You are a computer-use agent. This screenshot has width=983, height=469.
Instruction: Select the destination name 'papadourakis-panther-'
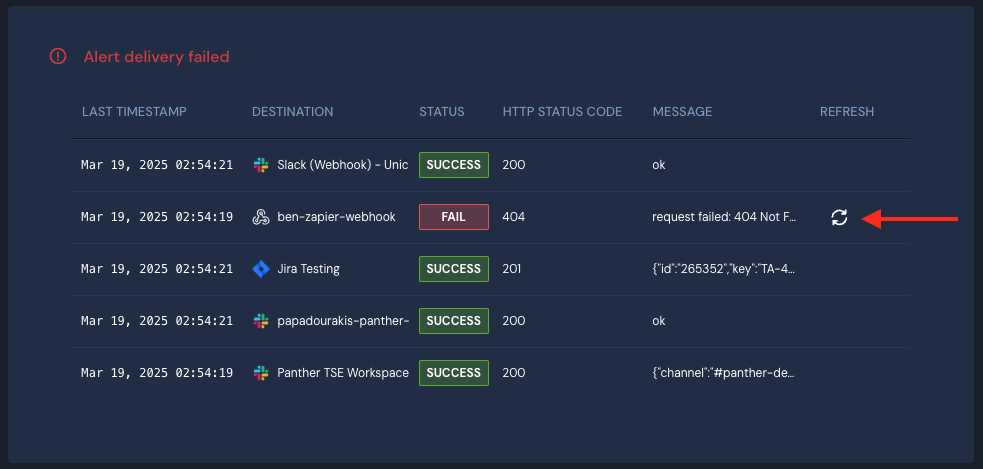[343, 321]
